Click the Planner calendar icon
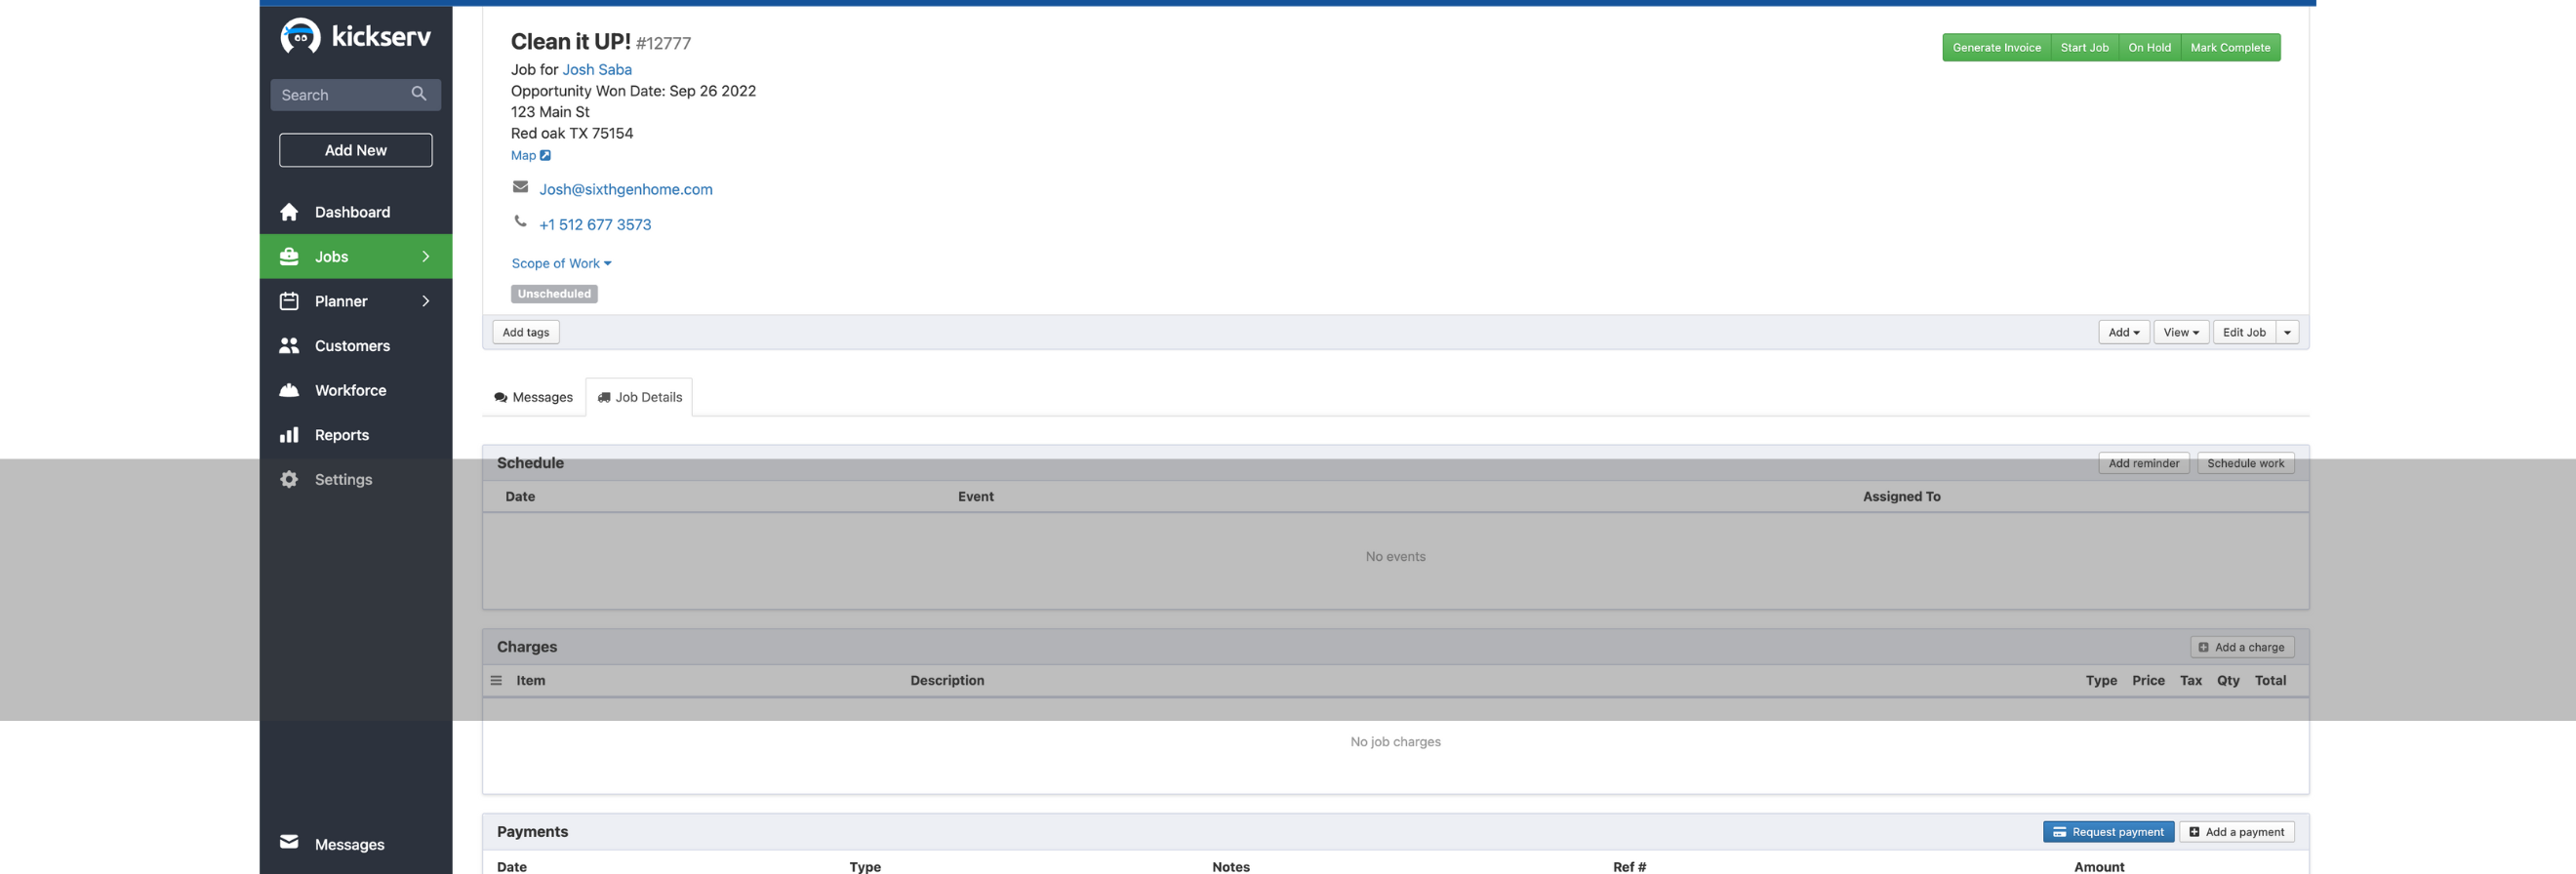The width and height of the screenshot is (2576, 874). pos(289,301)
